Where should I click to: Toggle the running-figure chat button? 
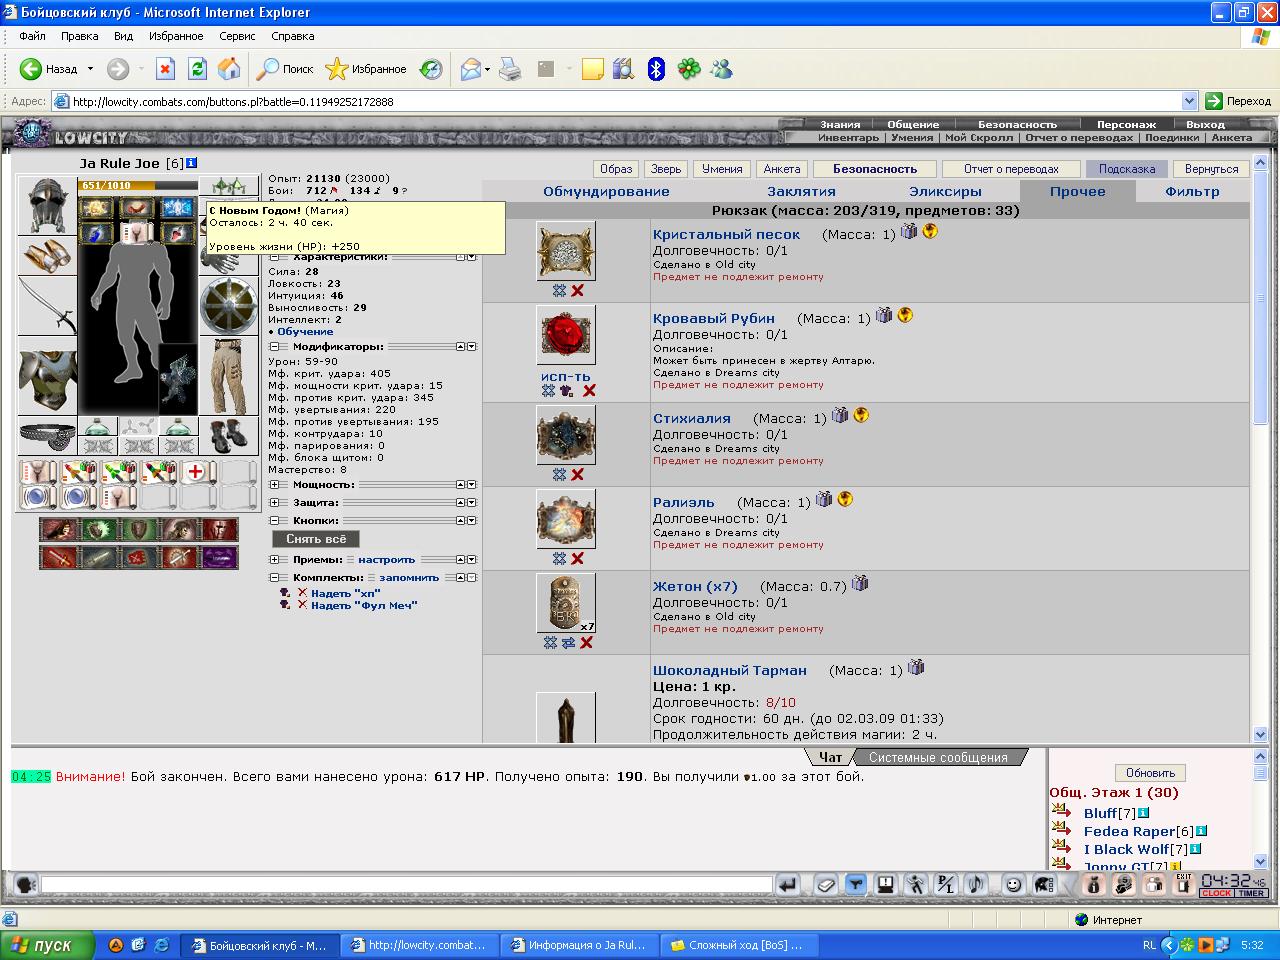click(916, 884)
